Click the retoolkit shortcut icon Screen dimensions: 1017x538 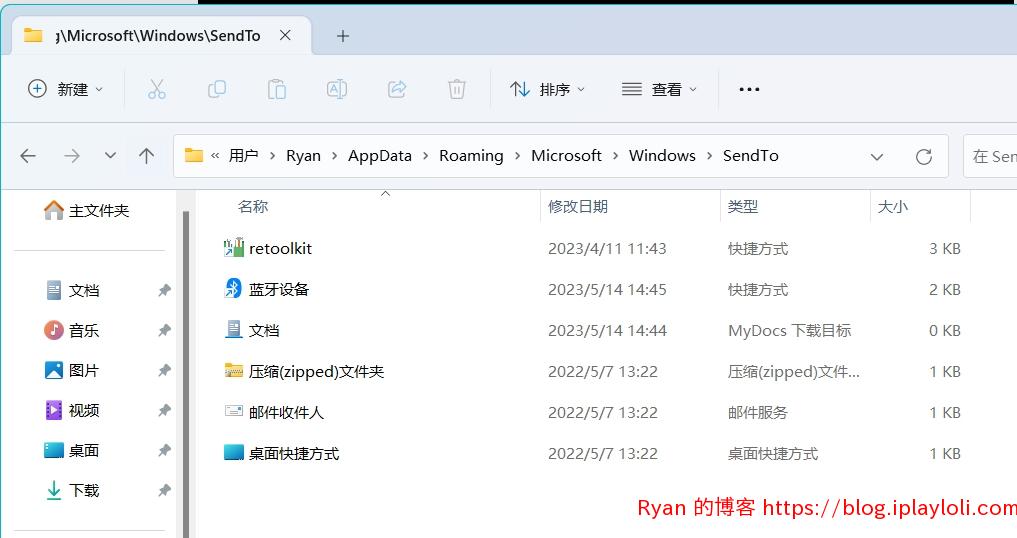233,248
